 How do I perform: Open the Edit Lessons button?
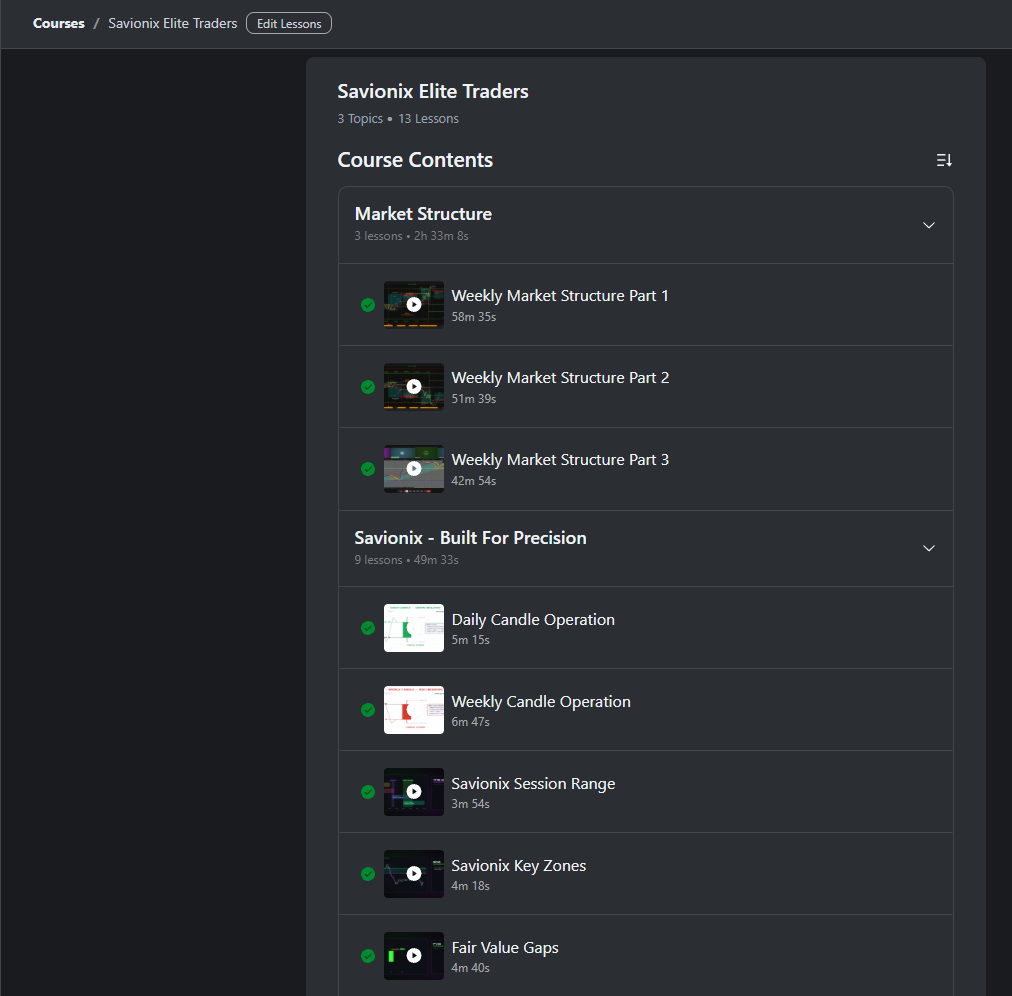288,23
